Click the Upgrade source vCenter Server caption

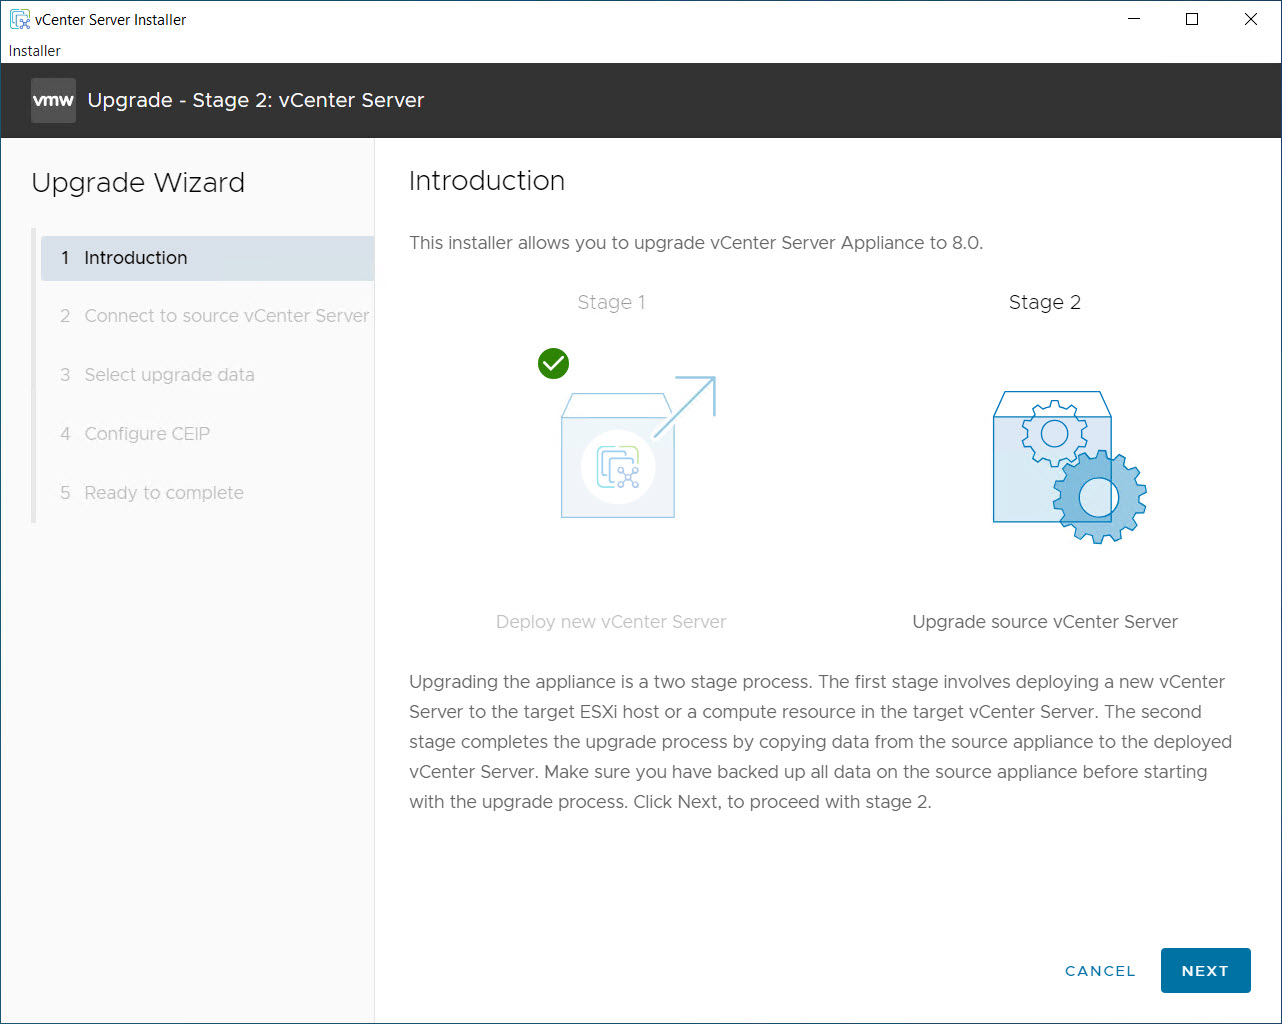pos(1045,622)
